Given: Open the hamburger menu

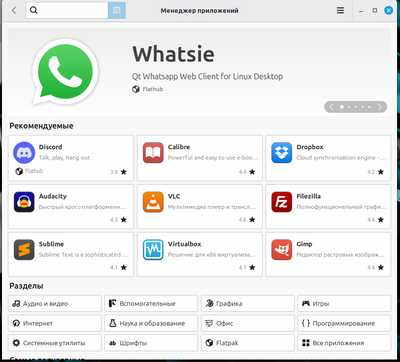Looking at the screenshot, I should (x=340, y=11).
